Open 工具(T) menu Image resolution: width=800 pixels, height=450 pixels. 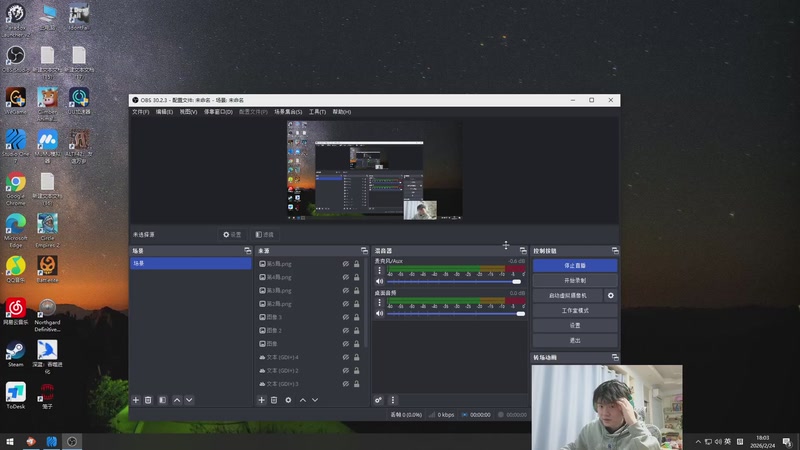coord(317,112)
